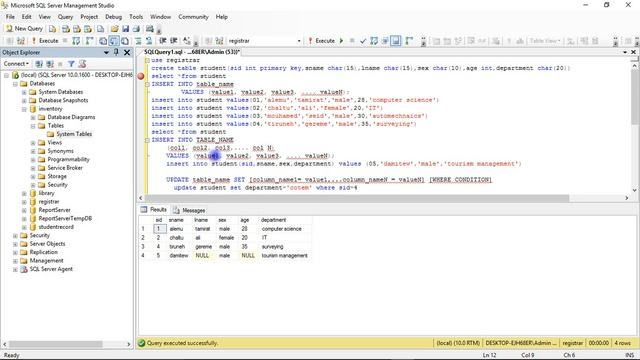This screenshot has width=640, height=360.
Task: Click the Save floppy disk icon
Action: pos(125,29)
